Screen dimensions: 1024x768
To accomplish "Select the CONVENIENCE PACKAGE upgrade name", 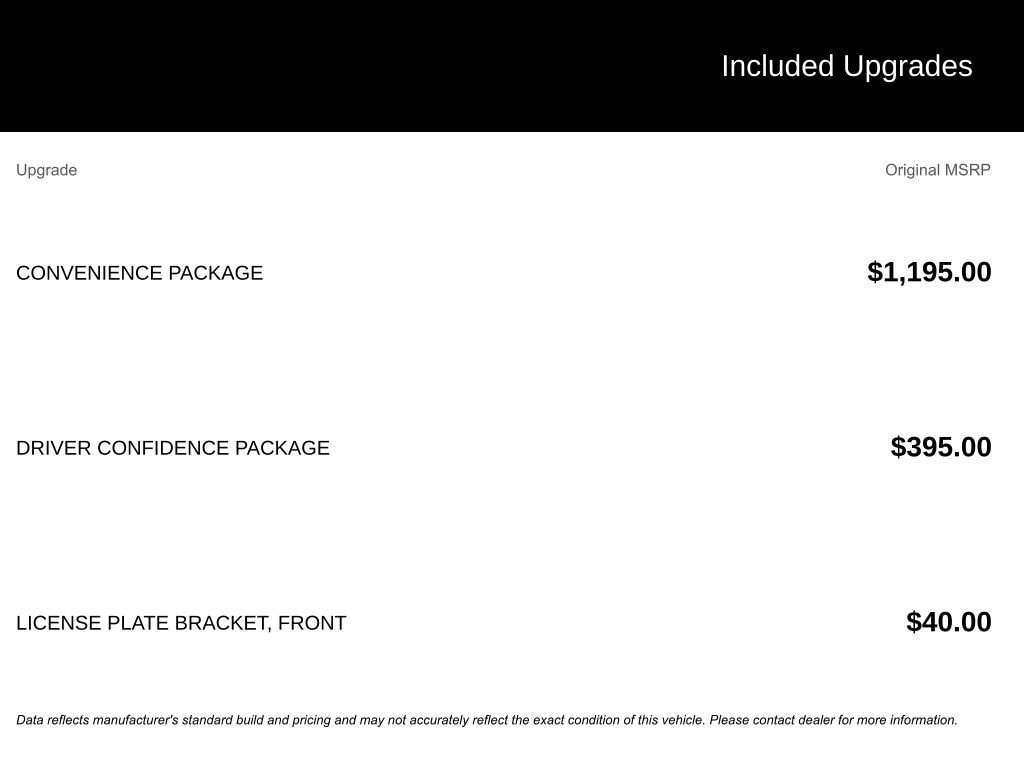I will click(x=139, y=273).
